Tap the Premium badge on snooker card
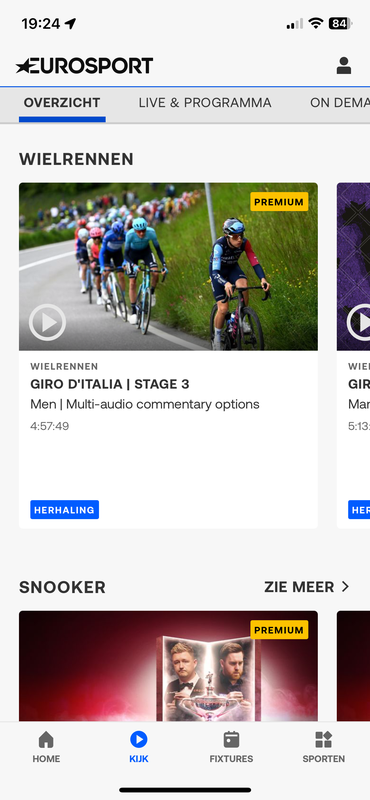370x800 pixels. coord(279,630)
